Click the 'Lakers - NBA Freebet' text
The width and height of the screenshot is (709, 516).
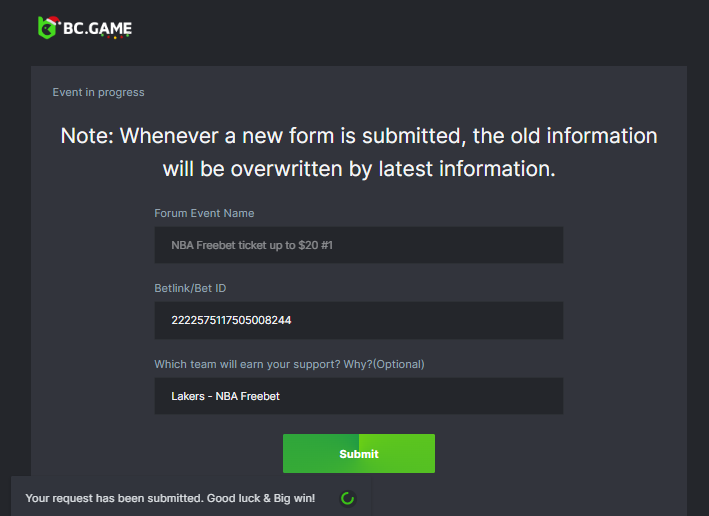[226, 396]
